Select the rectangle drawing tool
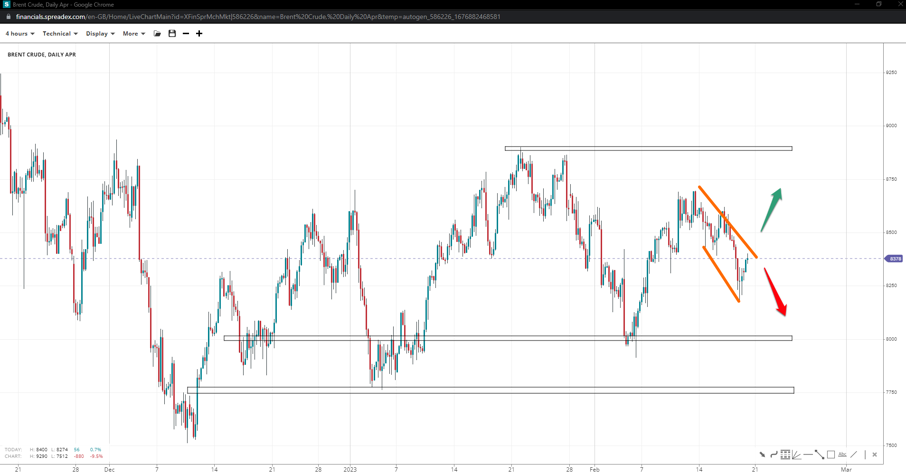The image size is (906, 474). (831, 455)
